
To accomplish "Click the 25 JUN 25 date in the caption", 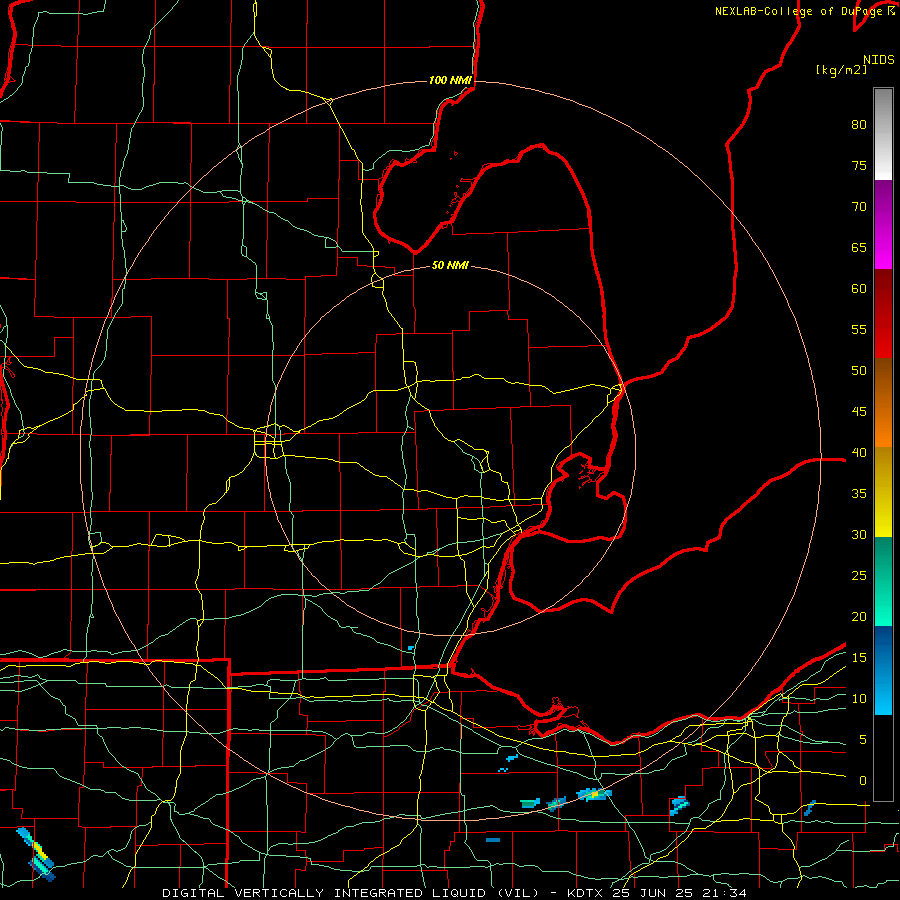I will coord(654,893).
